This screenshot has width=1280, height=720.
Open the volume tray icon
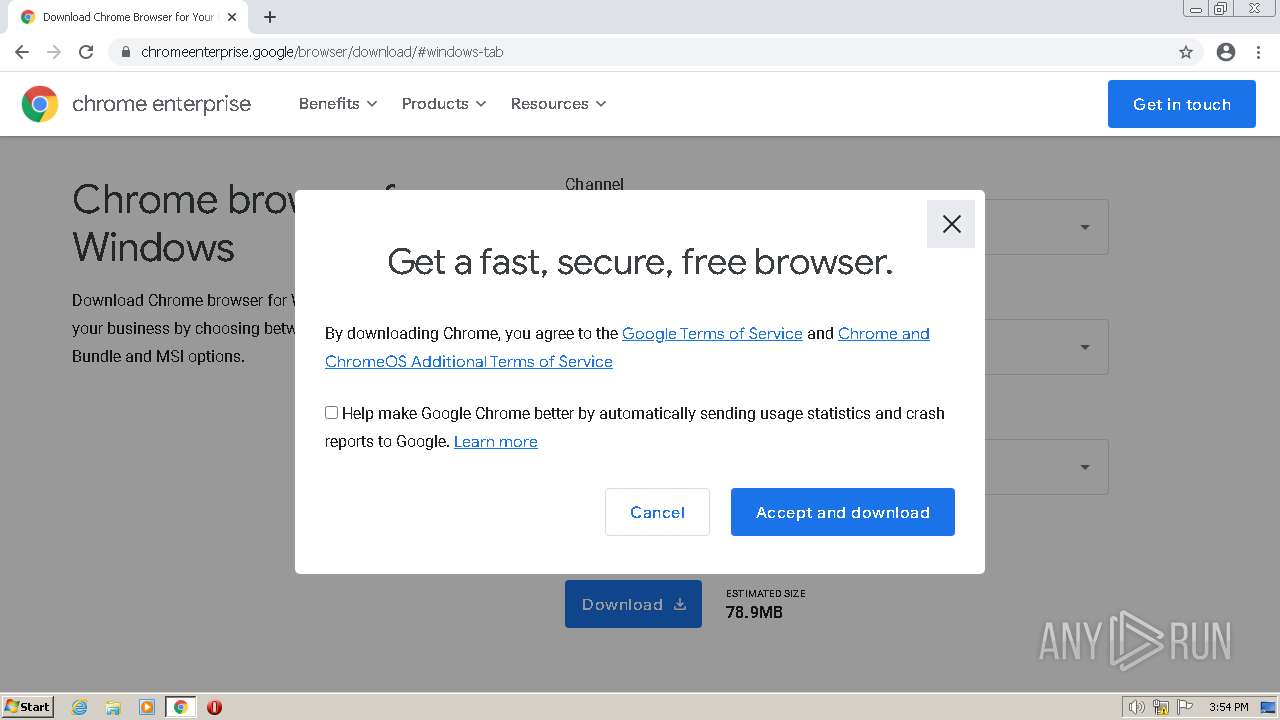click(1136, 707)
